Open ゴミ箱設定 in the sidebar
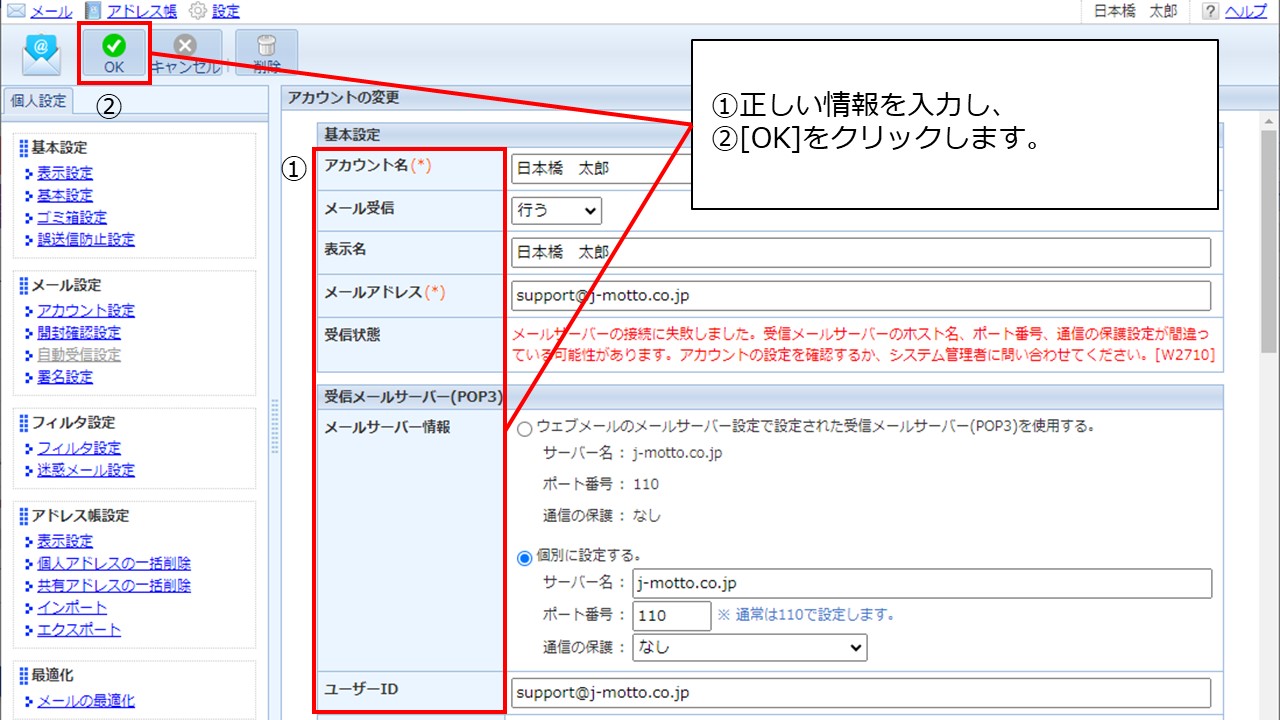The image size is (1280, 720). click(x=72, y=218)
